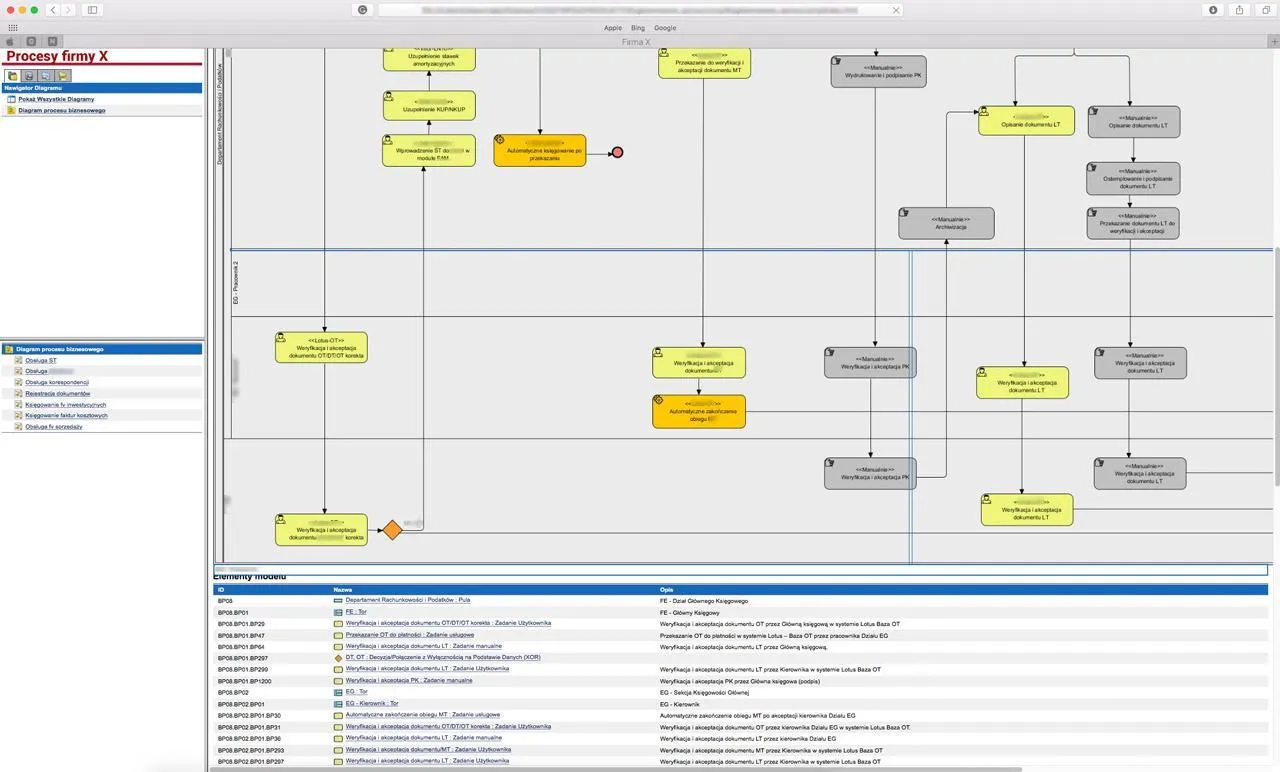This screenshot has height=772, width=1280.
Task: Open the FE : Tor element link
Action: click(357, 612)
